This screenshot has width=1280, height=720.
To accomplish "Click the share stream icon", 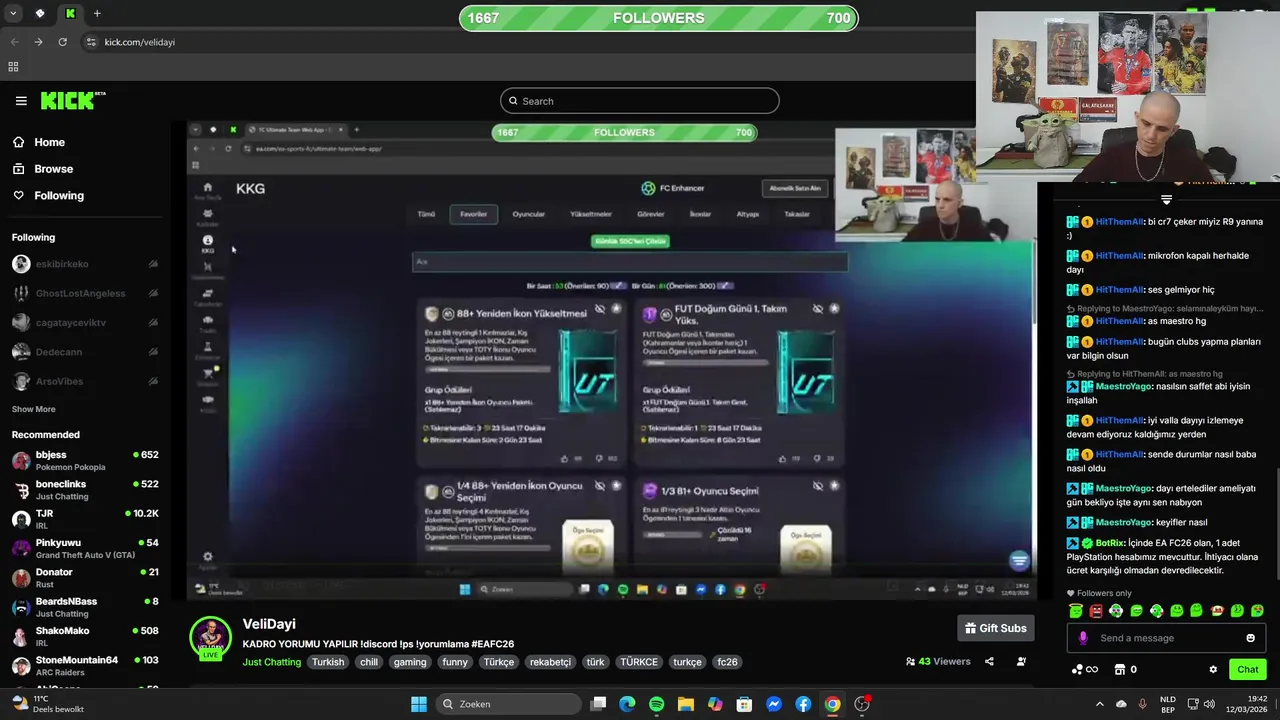I will [x=989, y=661].
